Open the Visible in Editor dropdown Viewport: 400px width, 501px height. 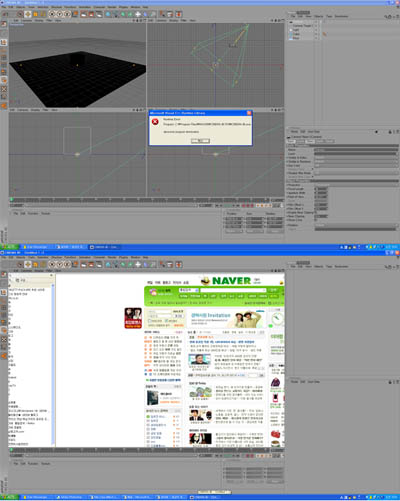click(x=356, y=158)
